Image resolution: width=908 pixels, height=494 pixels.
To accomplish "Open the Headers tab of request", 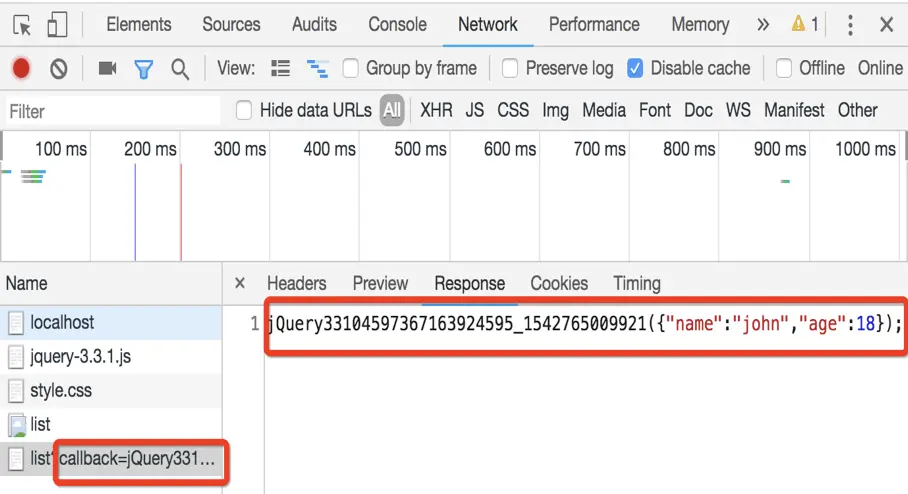I will (296, 283).
